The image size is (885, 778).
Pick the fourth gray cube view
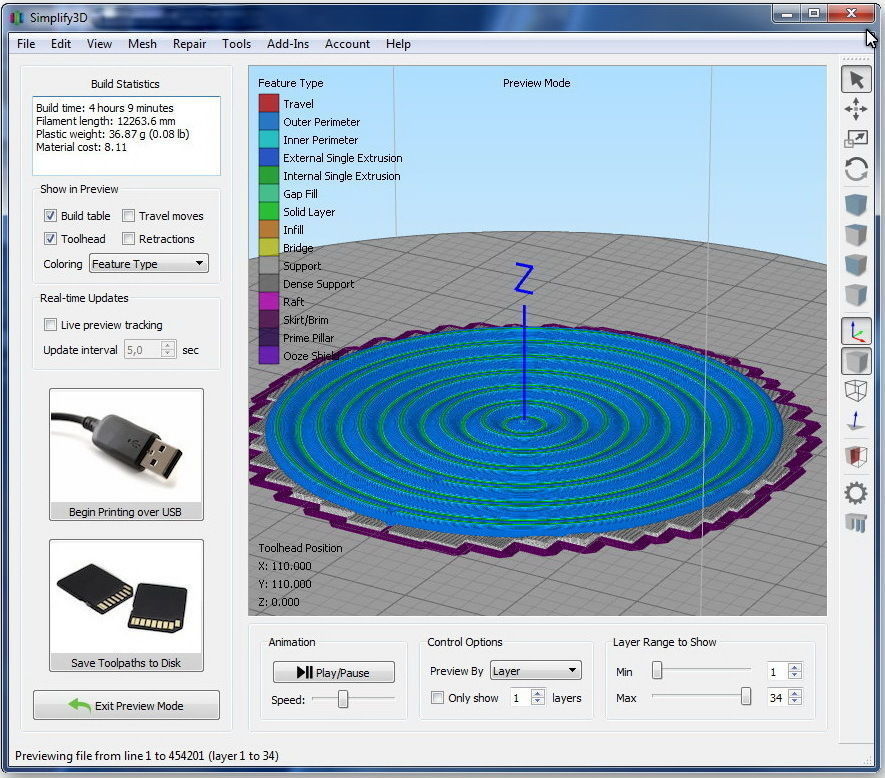856,294
